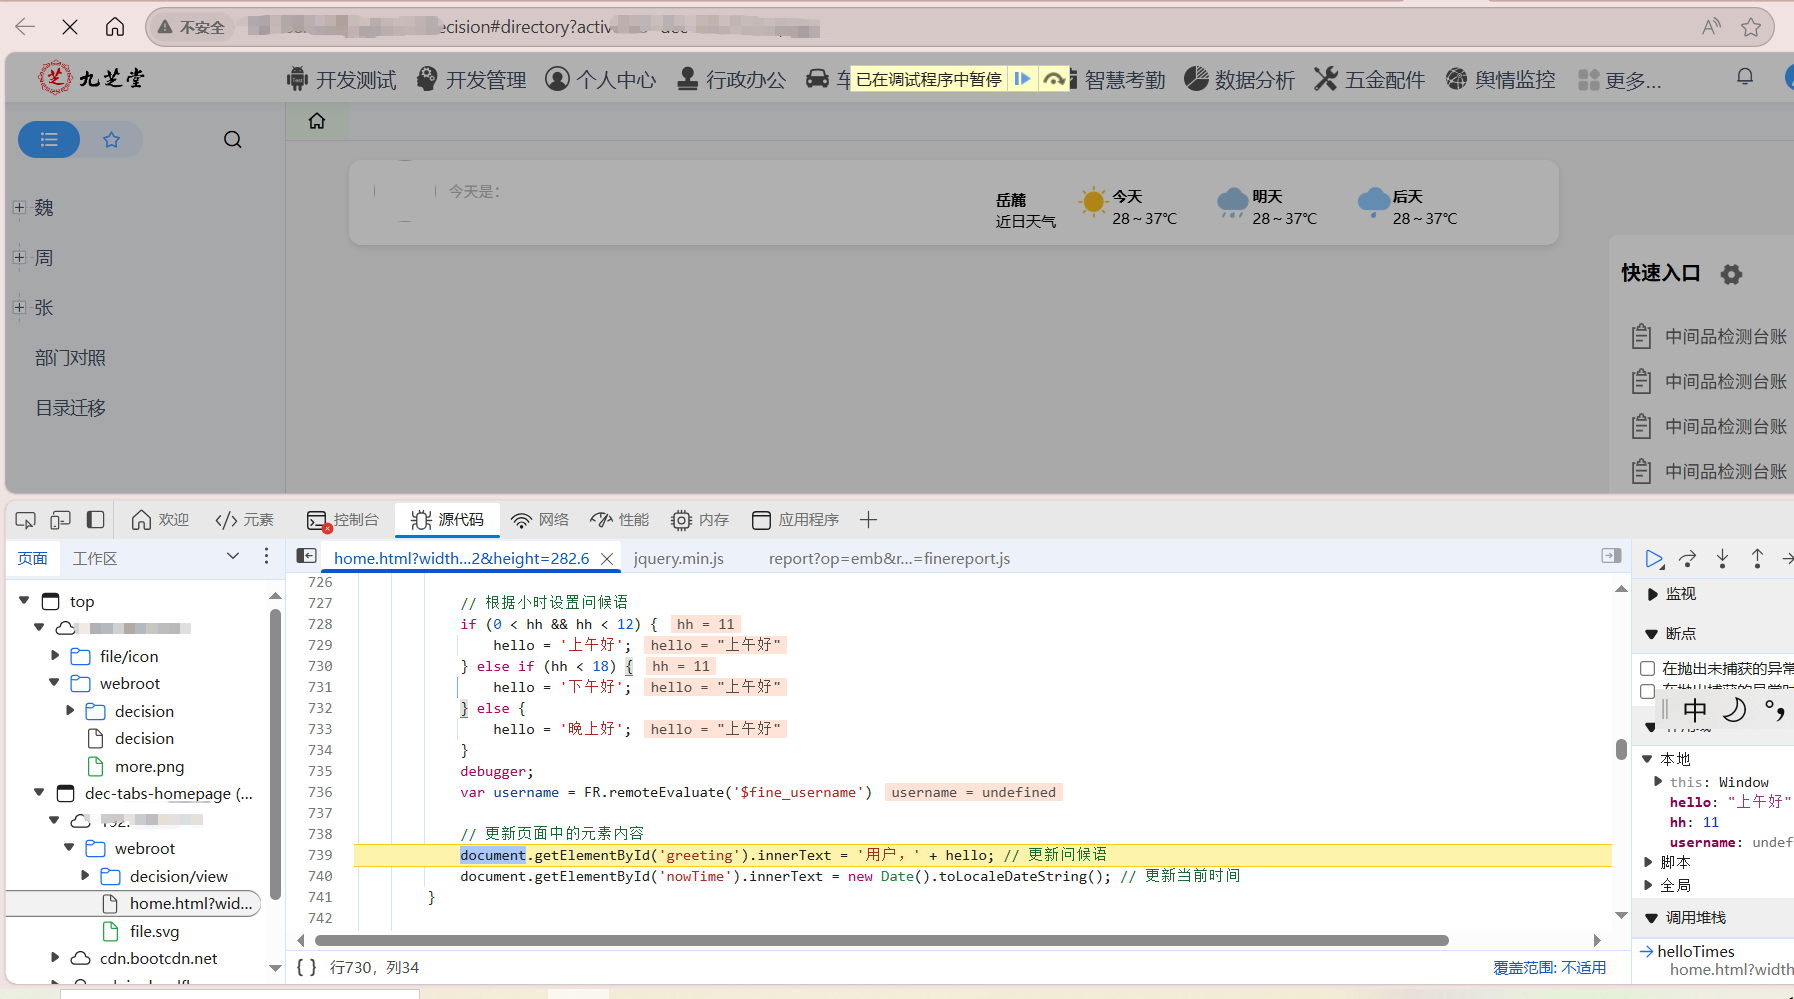Click the code editor horizontal scrollbar
The height and width of the screenshot is (999, 1794).
pos(881,940)
